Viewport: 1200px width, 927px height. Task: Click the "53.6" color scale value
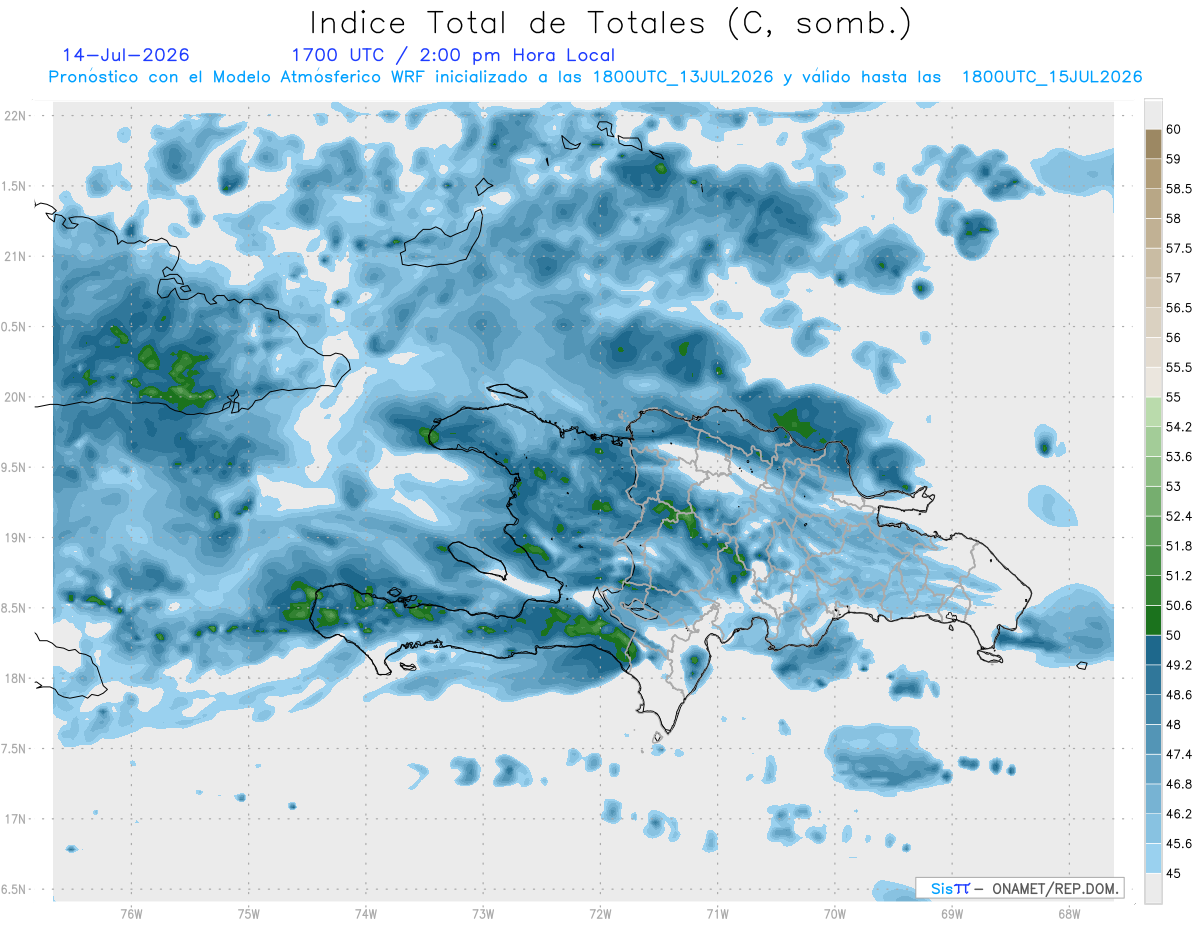coord(1180,456)
